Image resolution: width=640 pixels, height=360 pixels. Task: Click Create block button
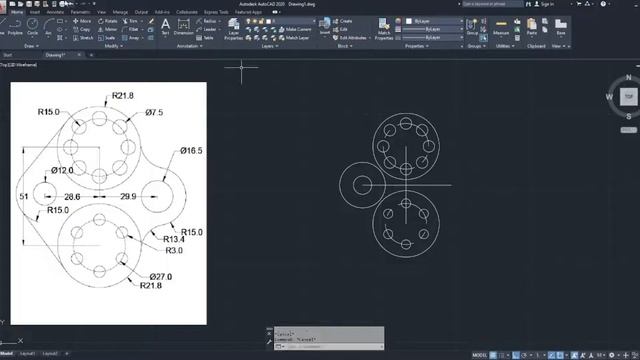point(342,21)
